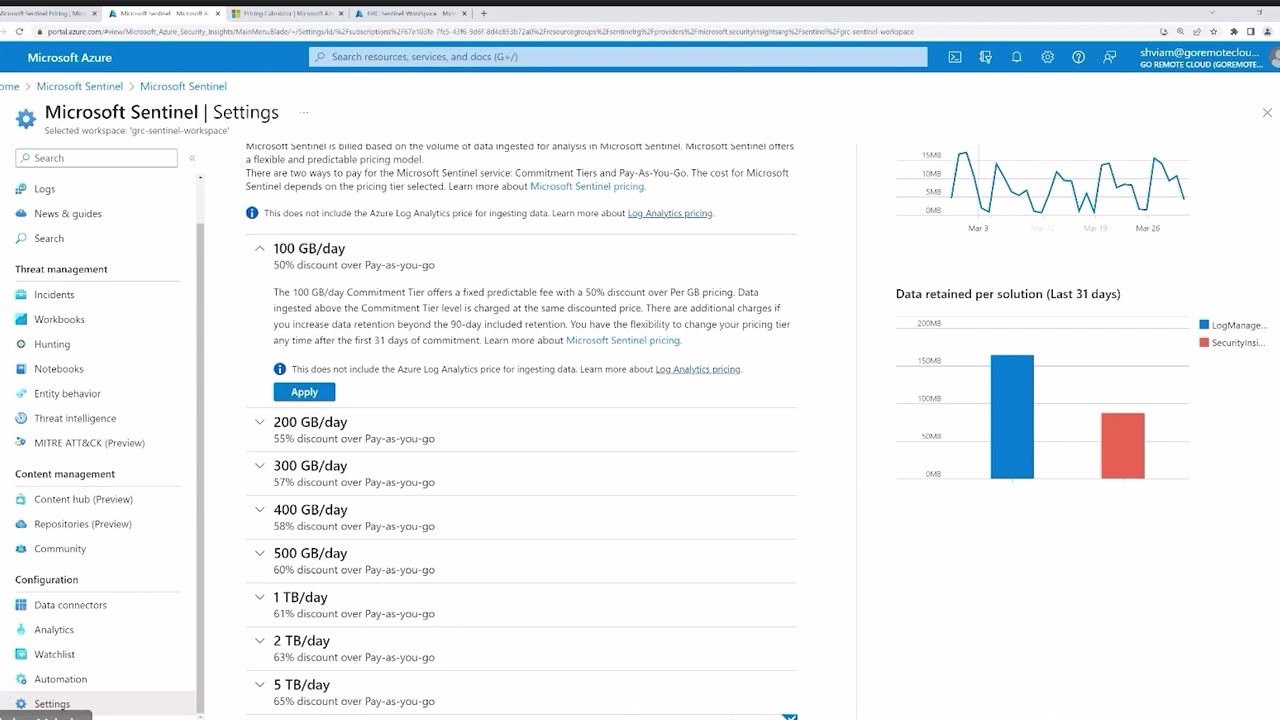Expand the 5 TB/day tier
This screenshot has width=1280, height=720.
coord(260,685)
